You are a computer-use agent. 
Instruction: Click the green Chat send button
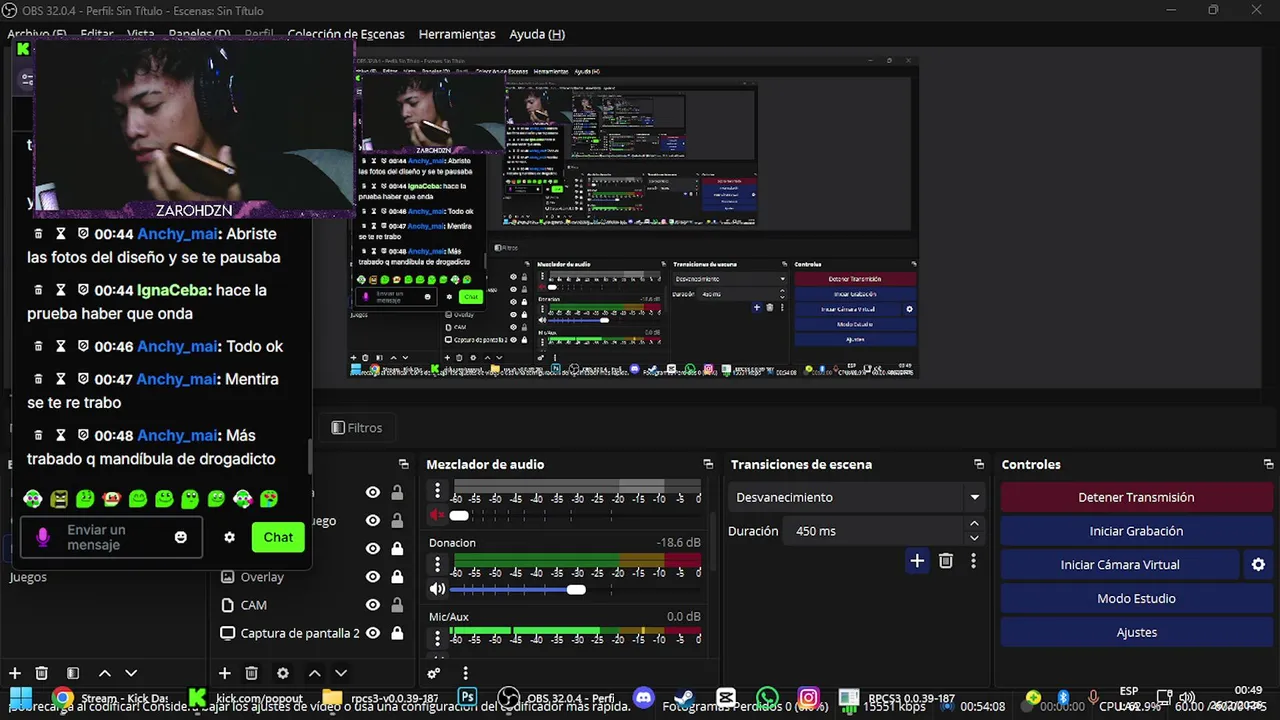pos(278,537)
